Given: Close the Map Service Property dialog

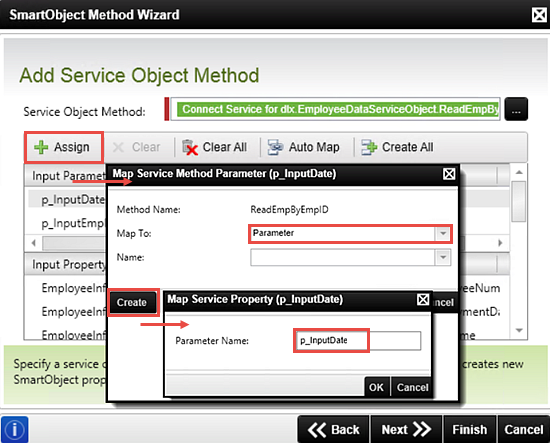Looking at the screenshot, I should click(x=423, y=300).
